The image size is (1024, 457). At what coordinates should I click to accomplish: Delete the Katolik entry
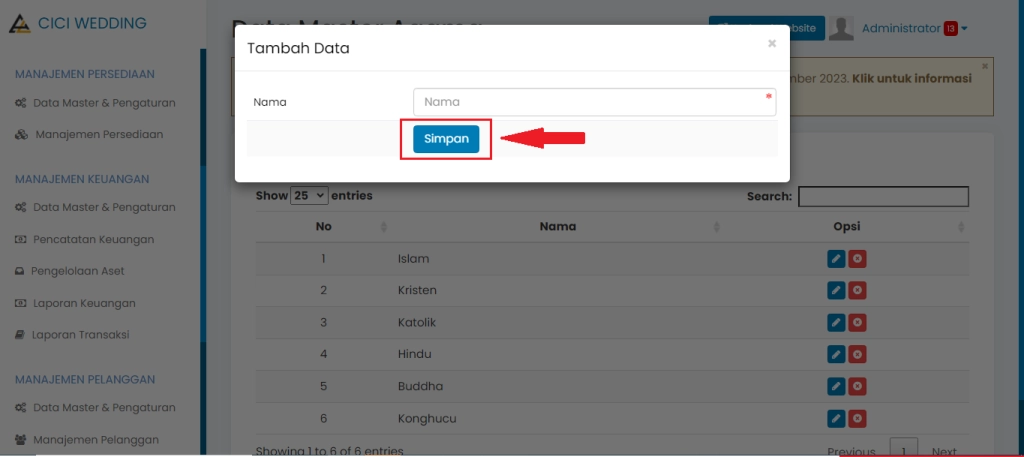(x=857, y=323)
